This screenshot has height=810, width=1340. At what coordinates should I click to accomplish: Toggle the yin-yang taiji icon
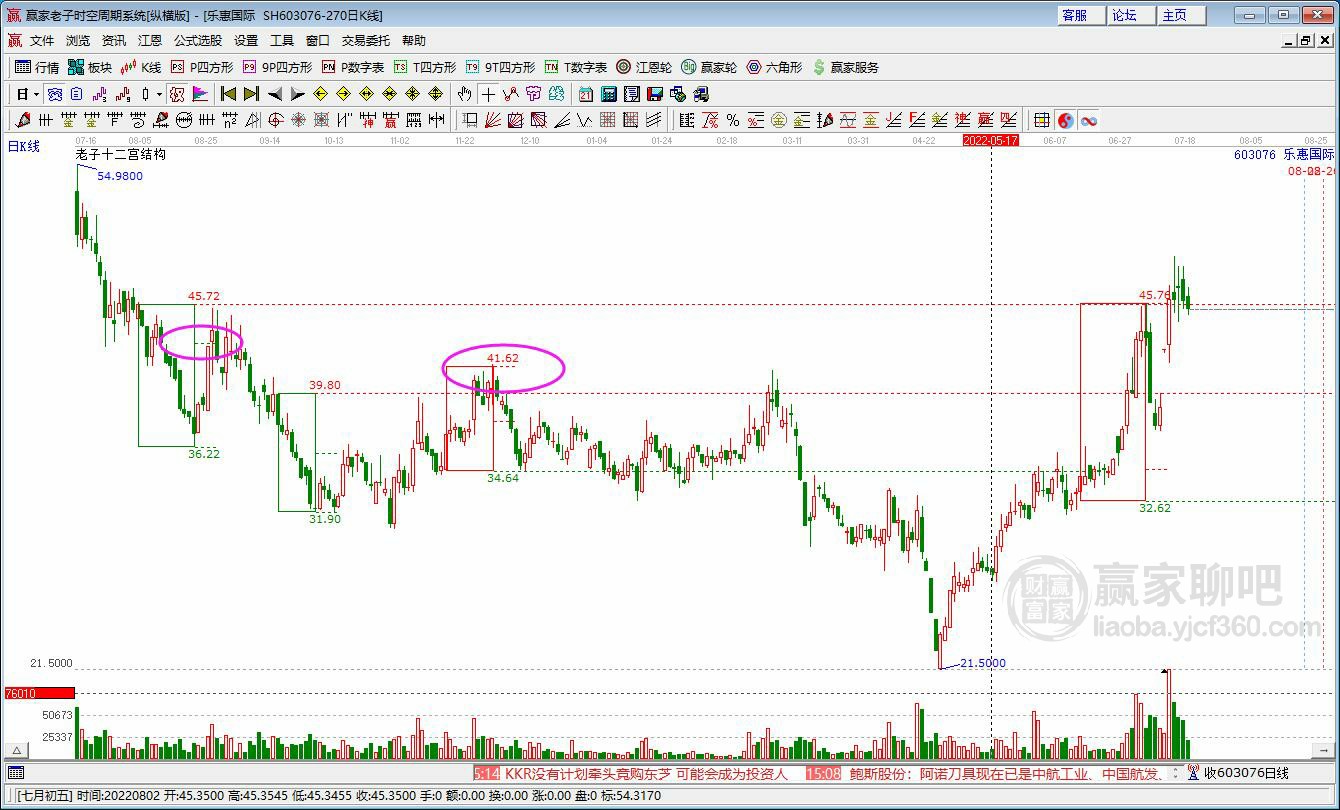(x=1066, y=120)
